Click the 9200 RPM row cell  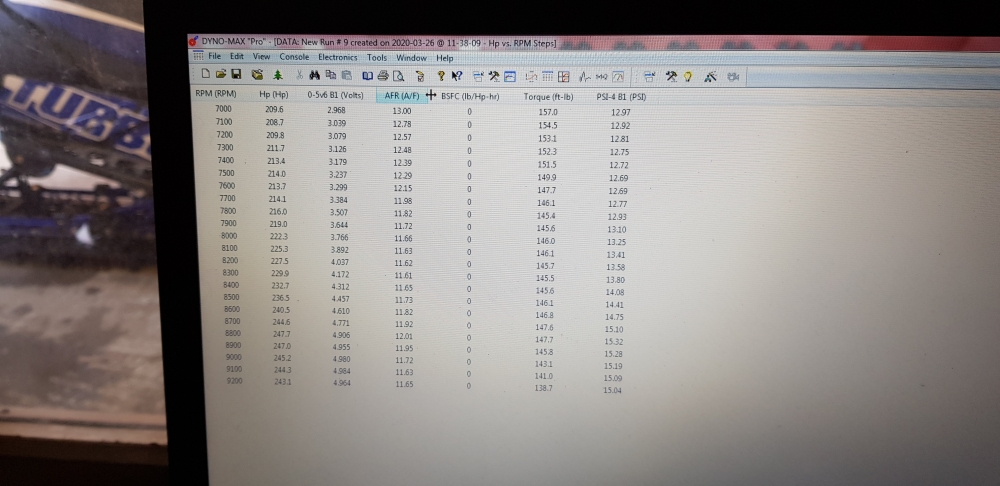point(235,381)
